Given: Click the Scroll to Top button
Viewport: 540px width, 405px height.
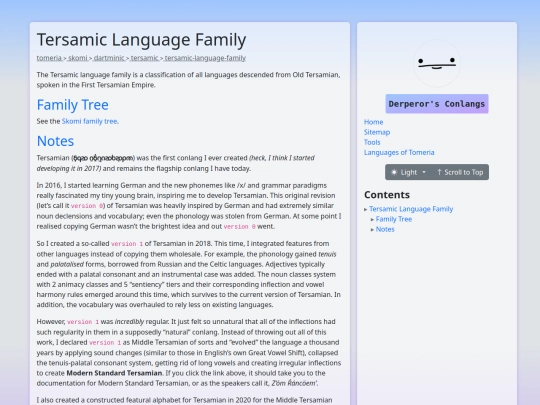Looking at the screenshot, I should click(x=460, y=172).
